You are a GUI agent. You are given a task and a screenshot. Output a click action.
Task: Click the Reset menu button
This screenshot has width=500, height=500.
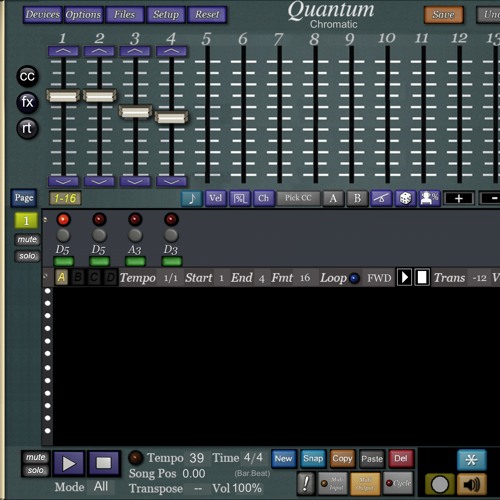(x=207, y=15)
